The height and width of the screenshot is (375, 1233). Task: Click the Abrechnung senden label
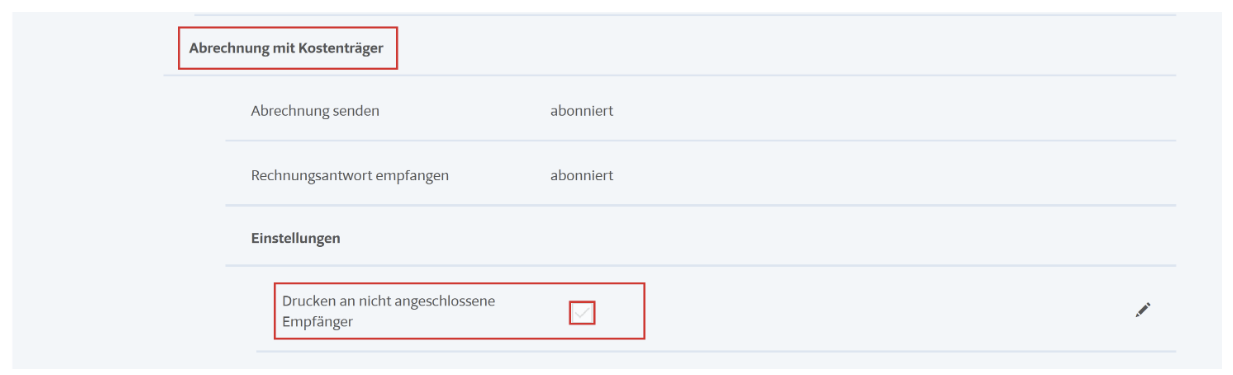[315, 111]
